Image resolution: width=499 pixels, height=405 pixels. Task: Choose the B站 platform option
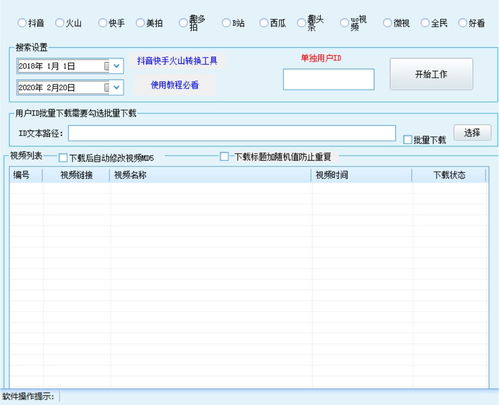tap(226, 23)
